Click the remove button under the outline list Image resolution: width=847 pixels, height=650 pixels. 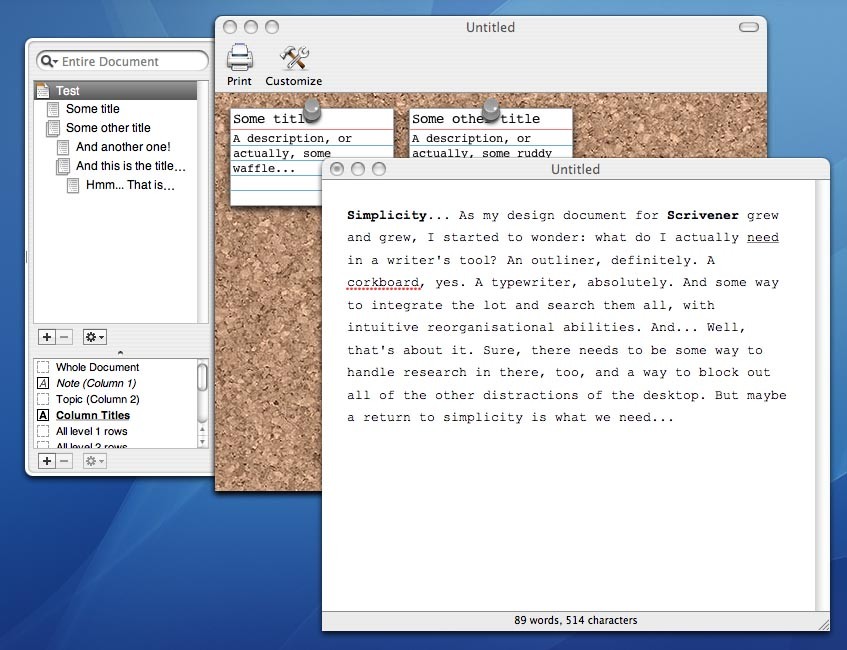pyautogui.click(x=63, y=338)
